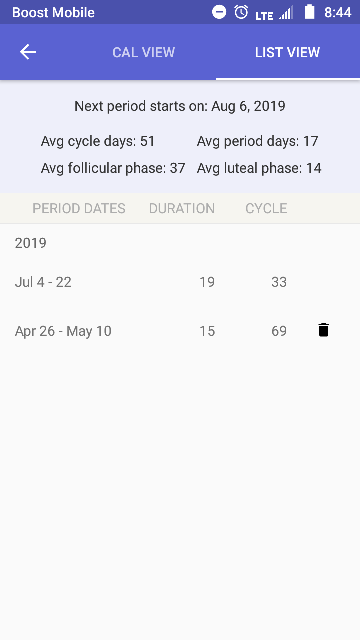Tap Avg luteal phase statistic
This screenshot has height=640, width=360.
click(x=259, y=168)
